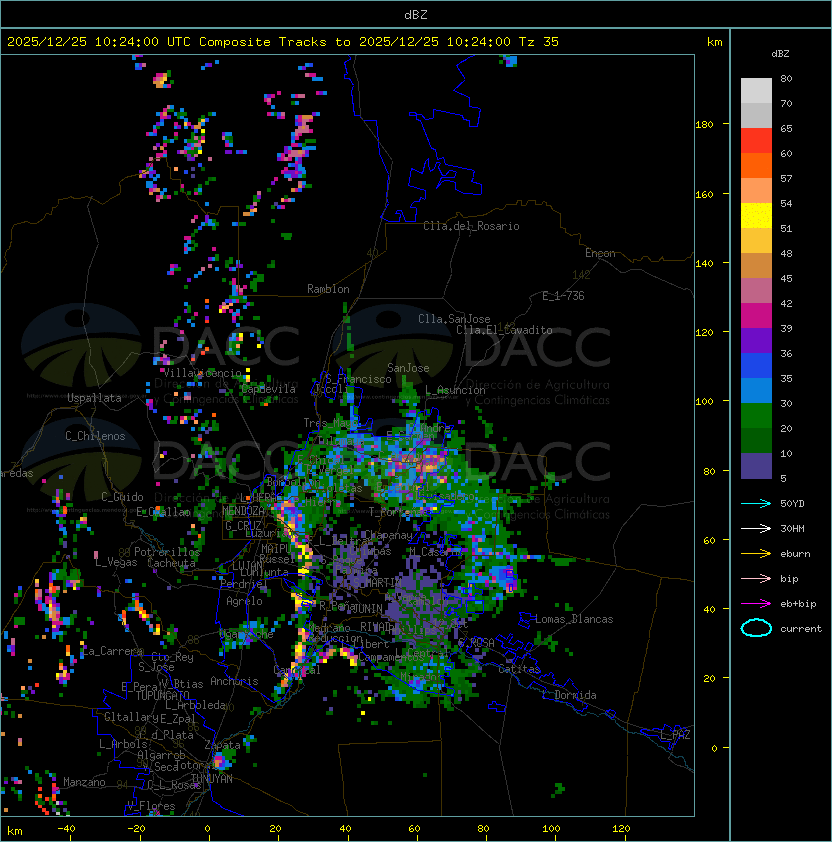Click the magenta eb+bip arrow legend icon
Viewport: 832px width, 842px height.
[756, 604]
